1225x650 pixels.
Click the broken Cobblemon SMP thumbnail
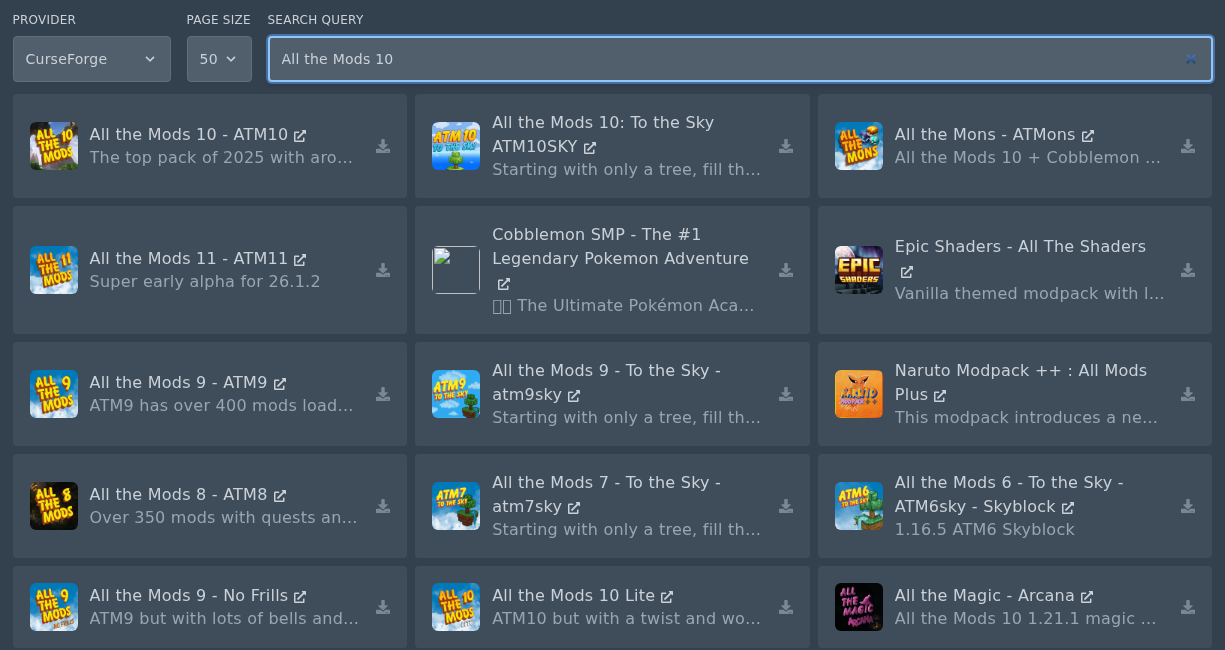(x=456, y=270)
